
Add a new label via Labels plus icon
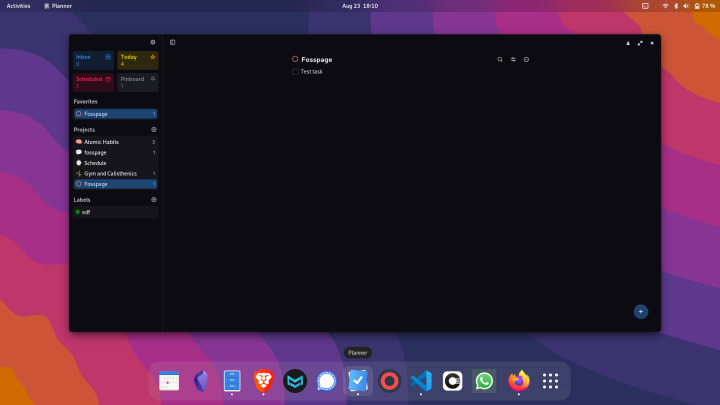coord(154,200)
